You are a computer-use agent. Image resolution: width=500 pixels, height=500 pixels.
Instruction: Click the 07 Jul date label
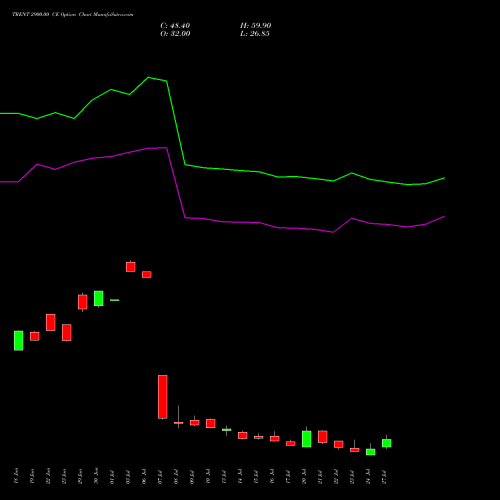[161, 477]
